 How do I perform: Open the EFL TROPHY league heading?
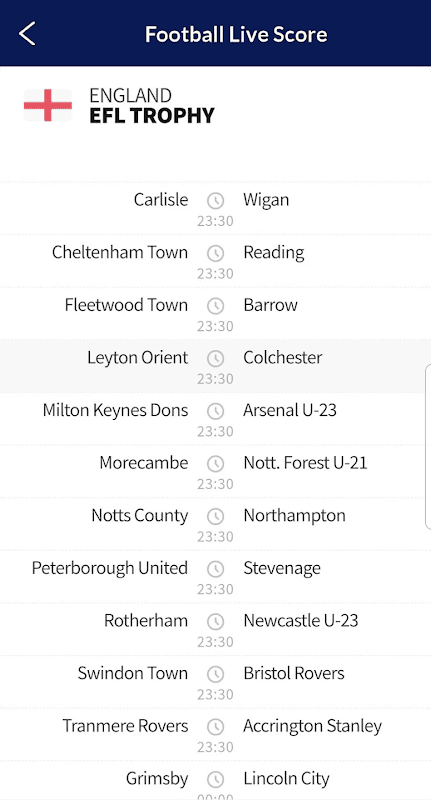[152, 116]
